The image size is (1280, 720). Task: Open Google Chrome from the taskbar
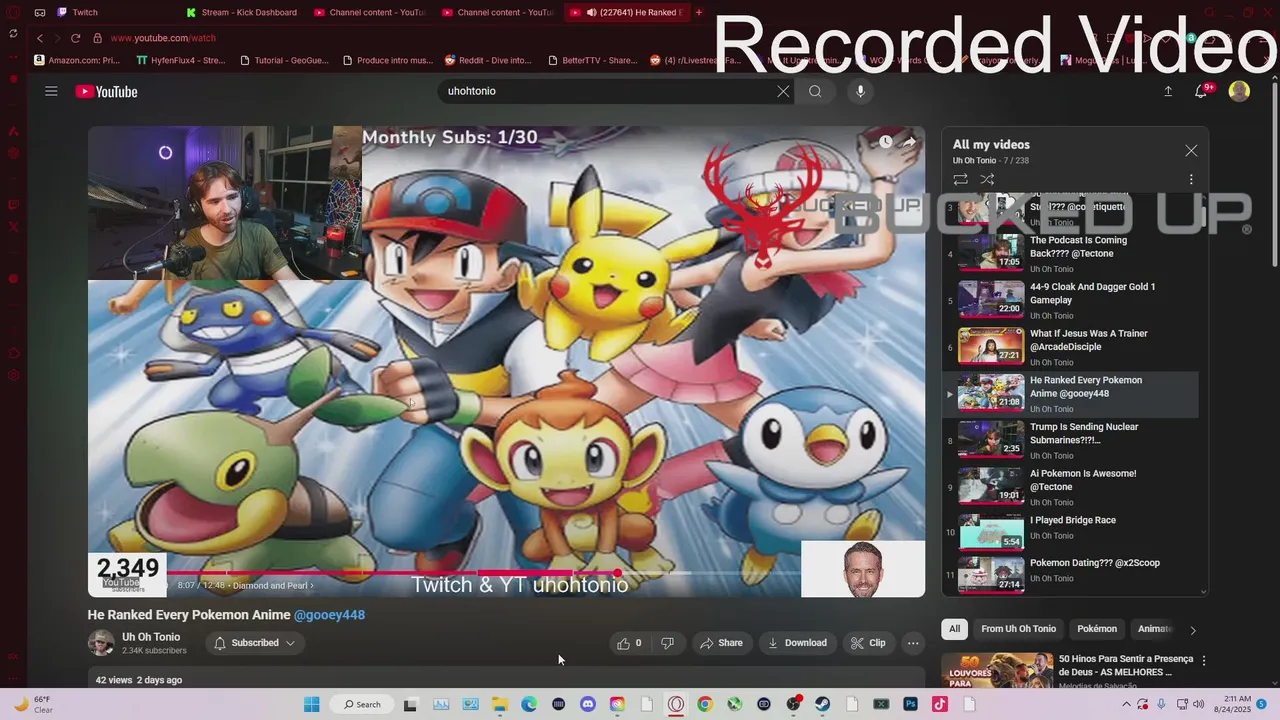point(705,704)
